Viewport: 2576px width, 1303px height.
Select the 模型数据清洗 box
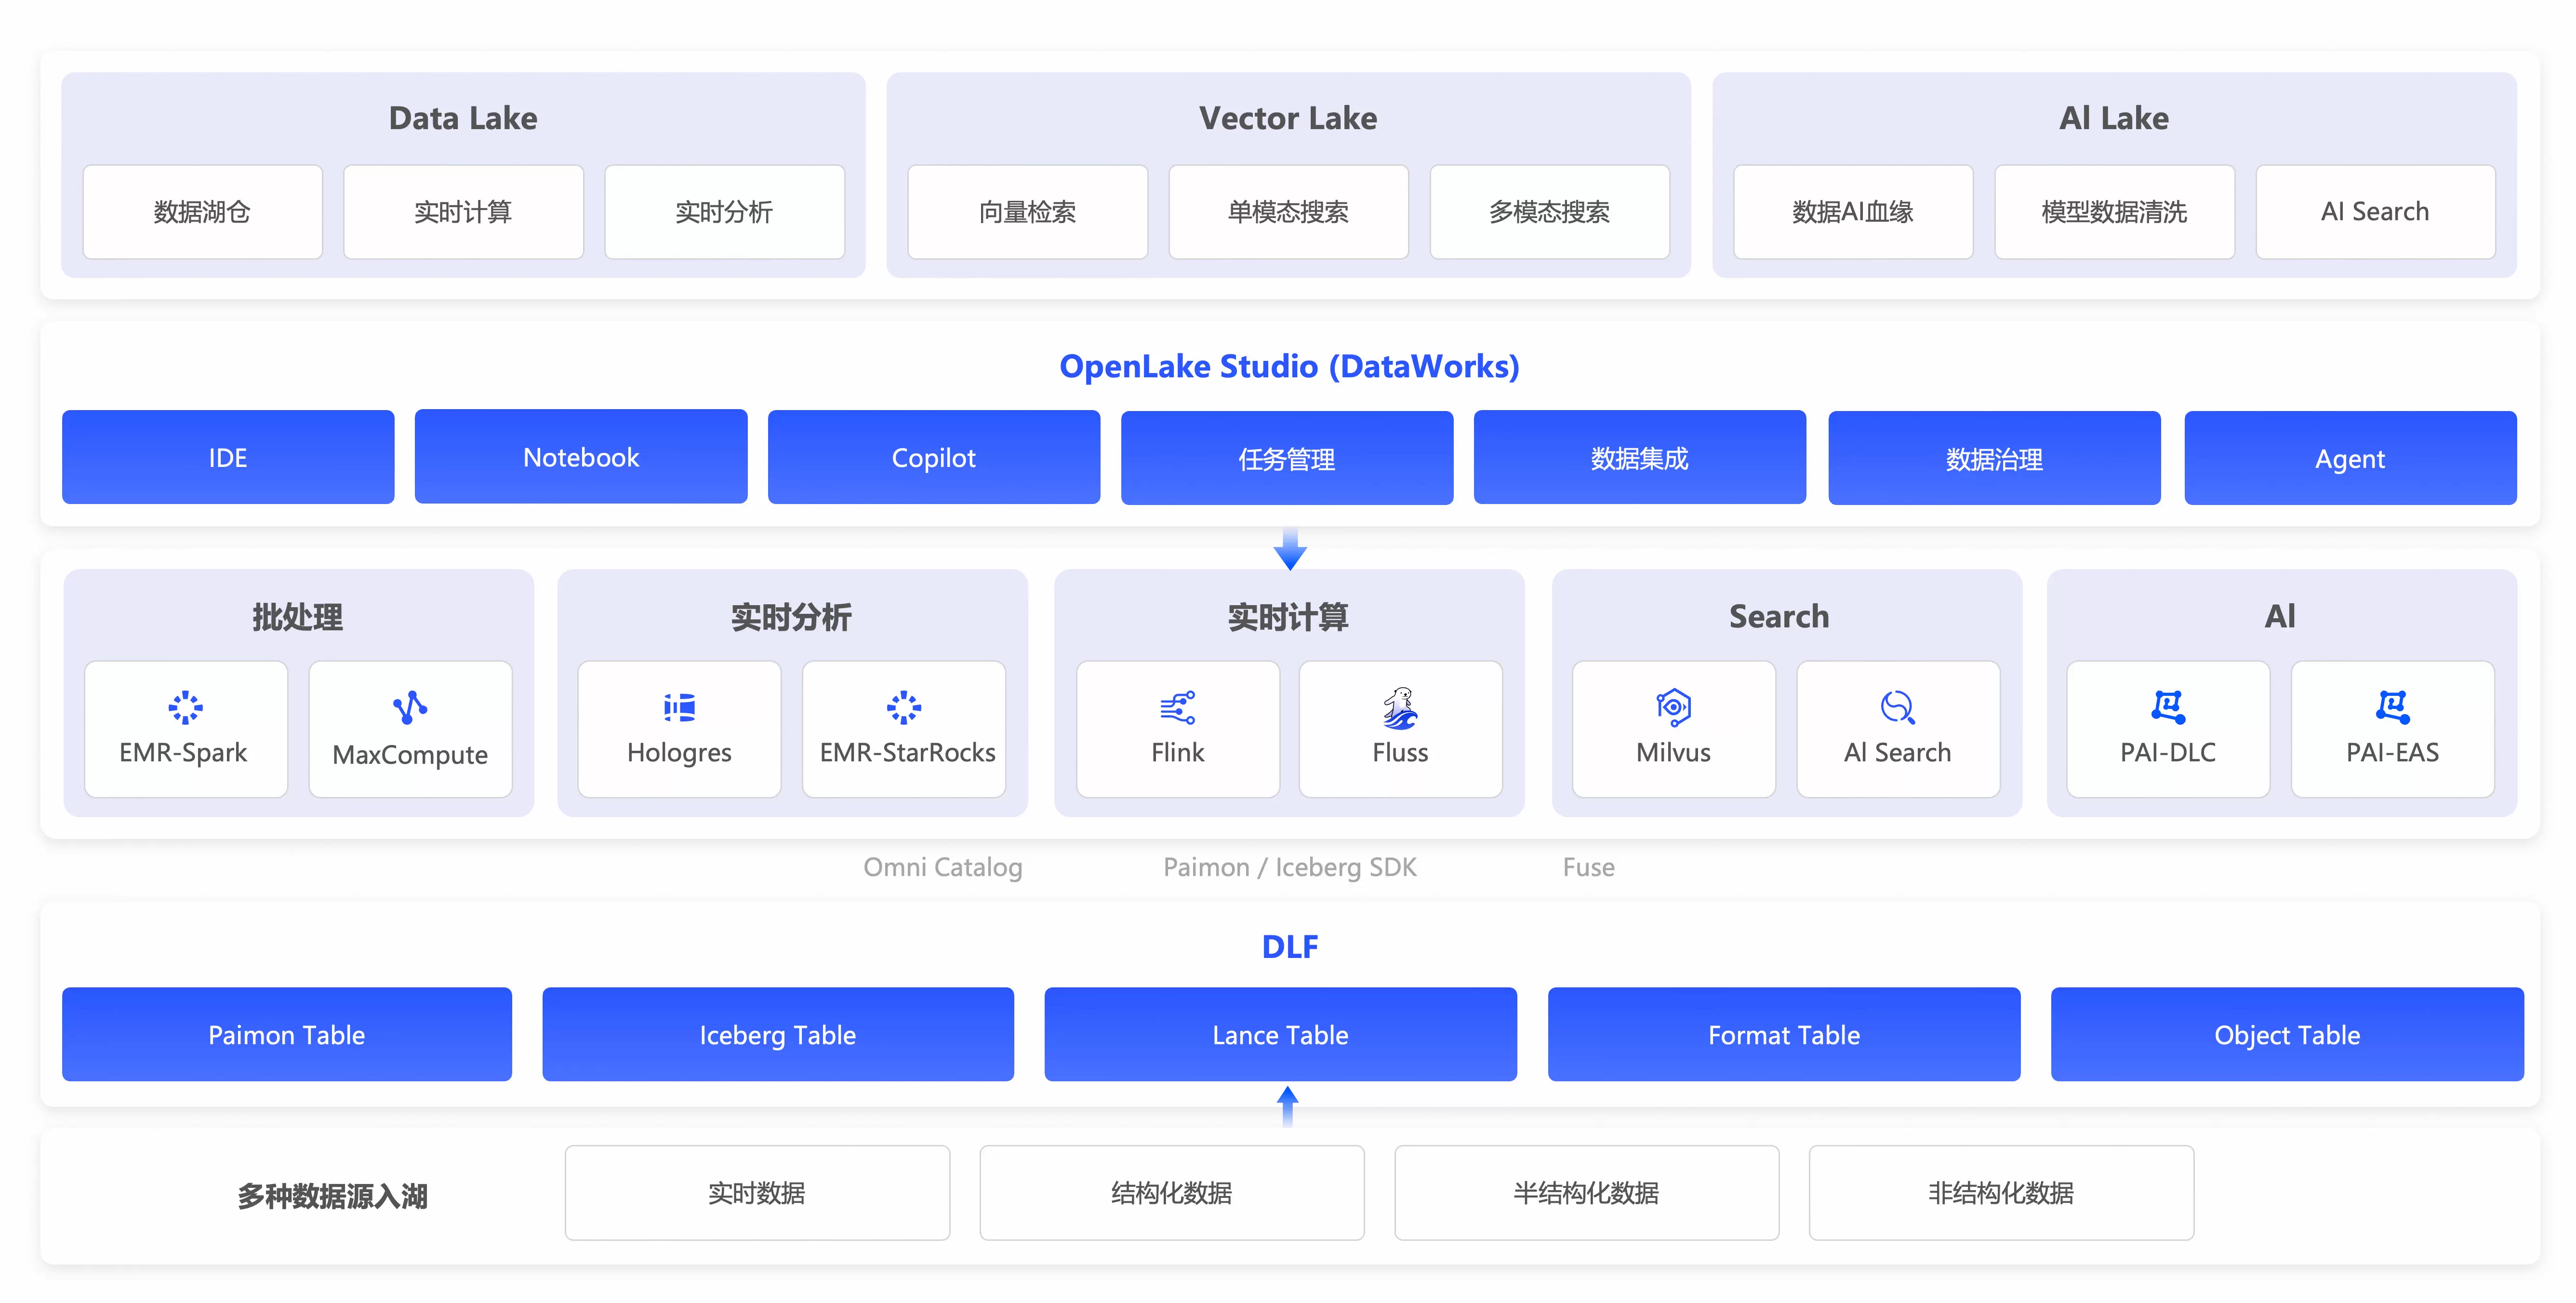[2114, 212]
